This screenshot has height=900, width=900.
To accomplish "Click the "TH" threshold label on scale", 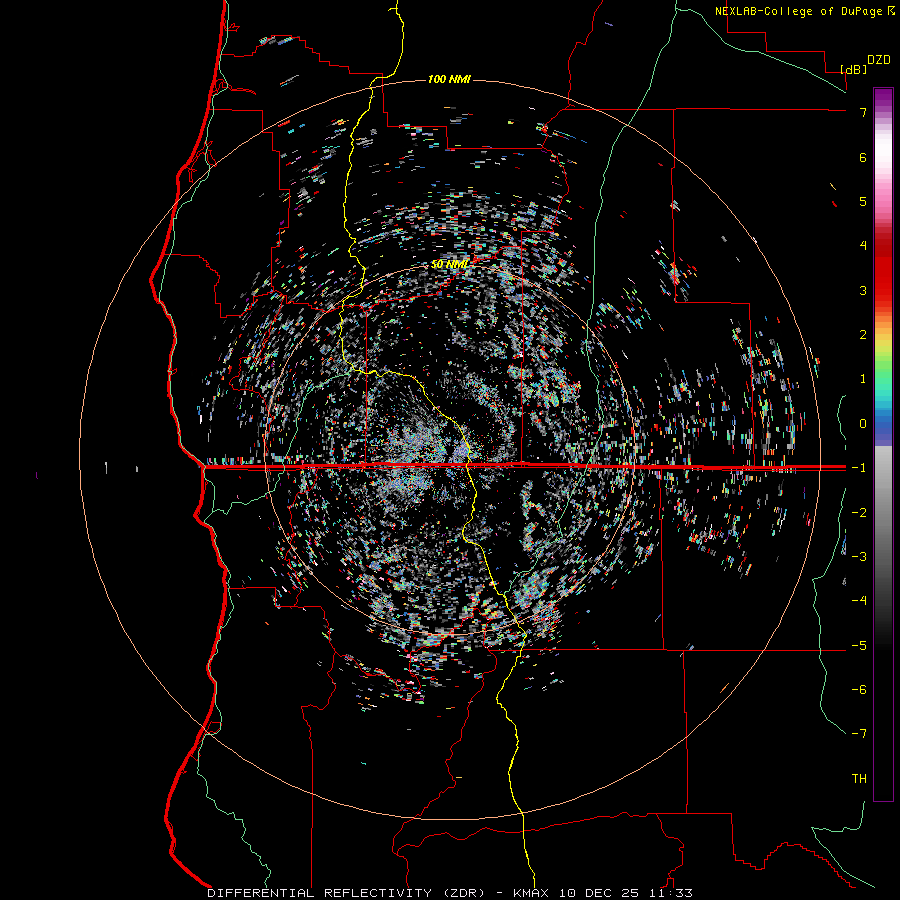I will coord(859,779).
